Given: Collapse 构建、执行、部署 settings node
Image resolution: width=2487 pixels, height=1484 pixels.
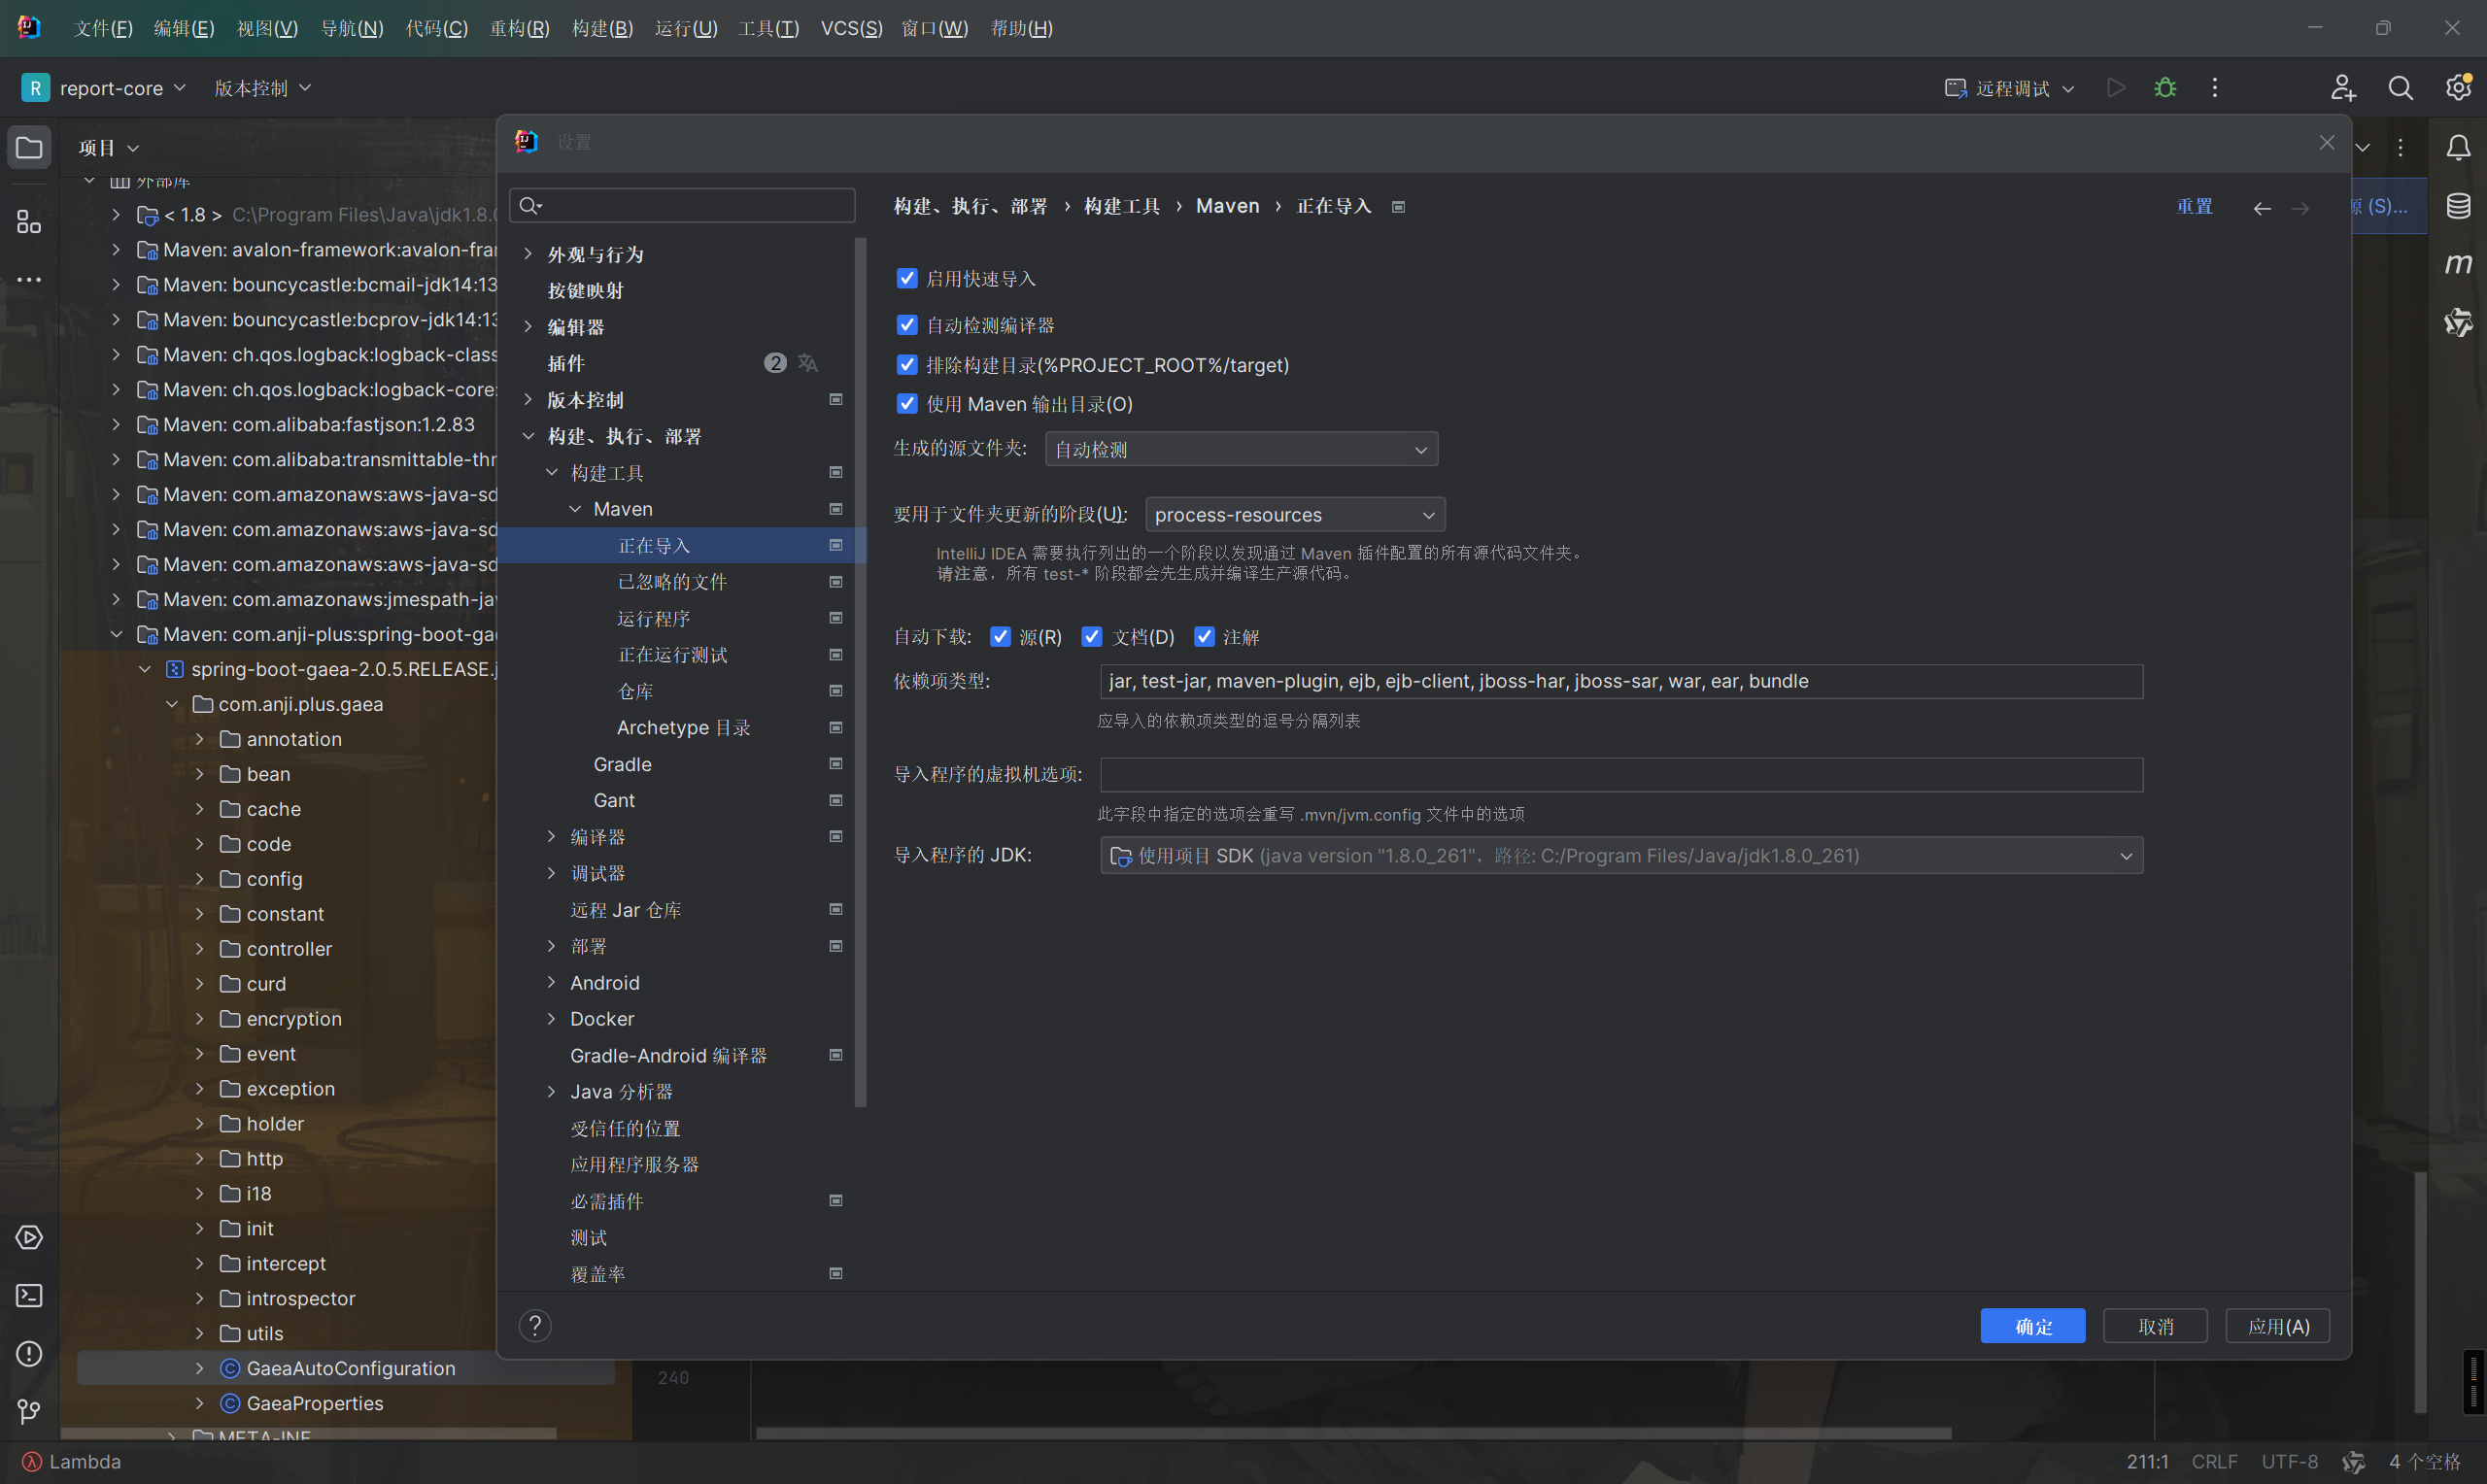Looking at the screenshot, I should 528,436.
